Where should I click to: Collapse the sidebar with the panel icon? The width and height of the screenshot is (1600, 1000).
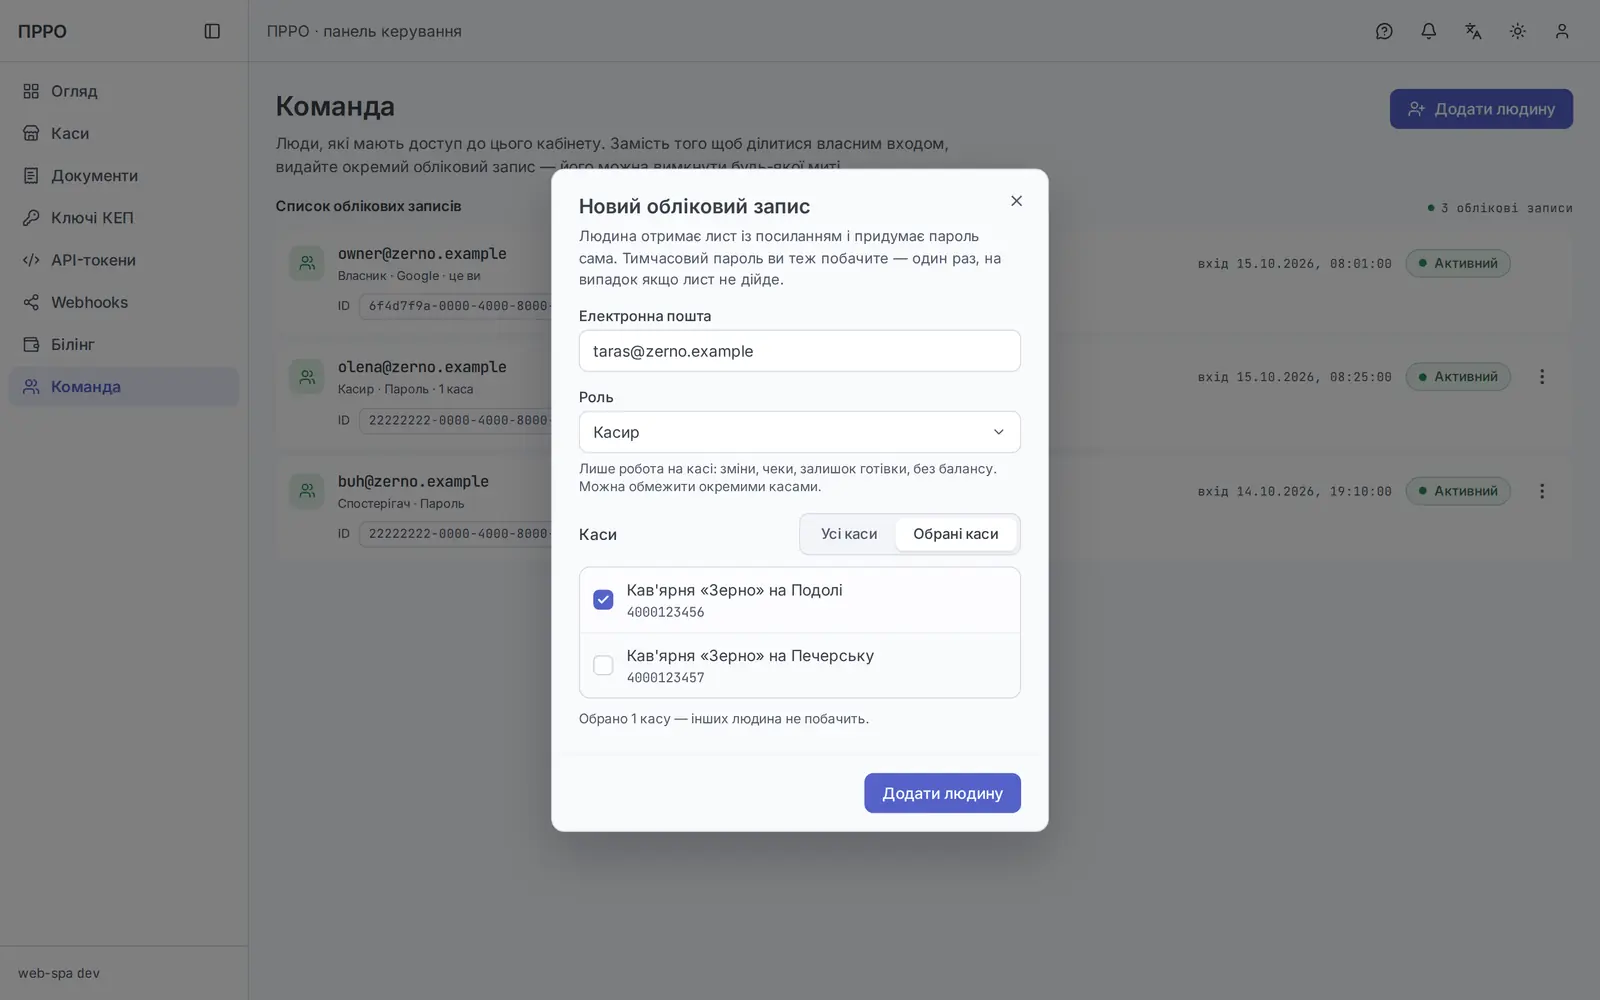click(212, 31)
